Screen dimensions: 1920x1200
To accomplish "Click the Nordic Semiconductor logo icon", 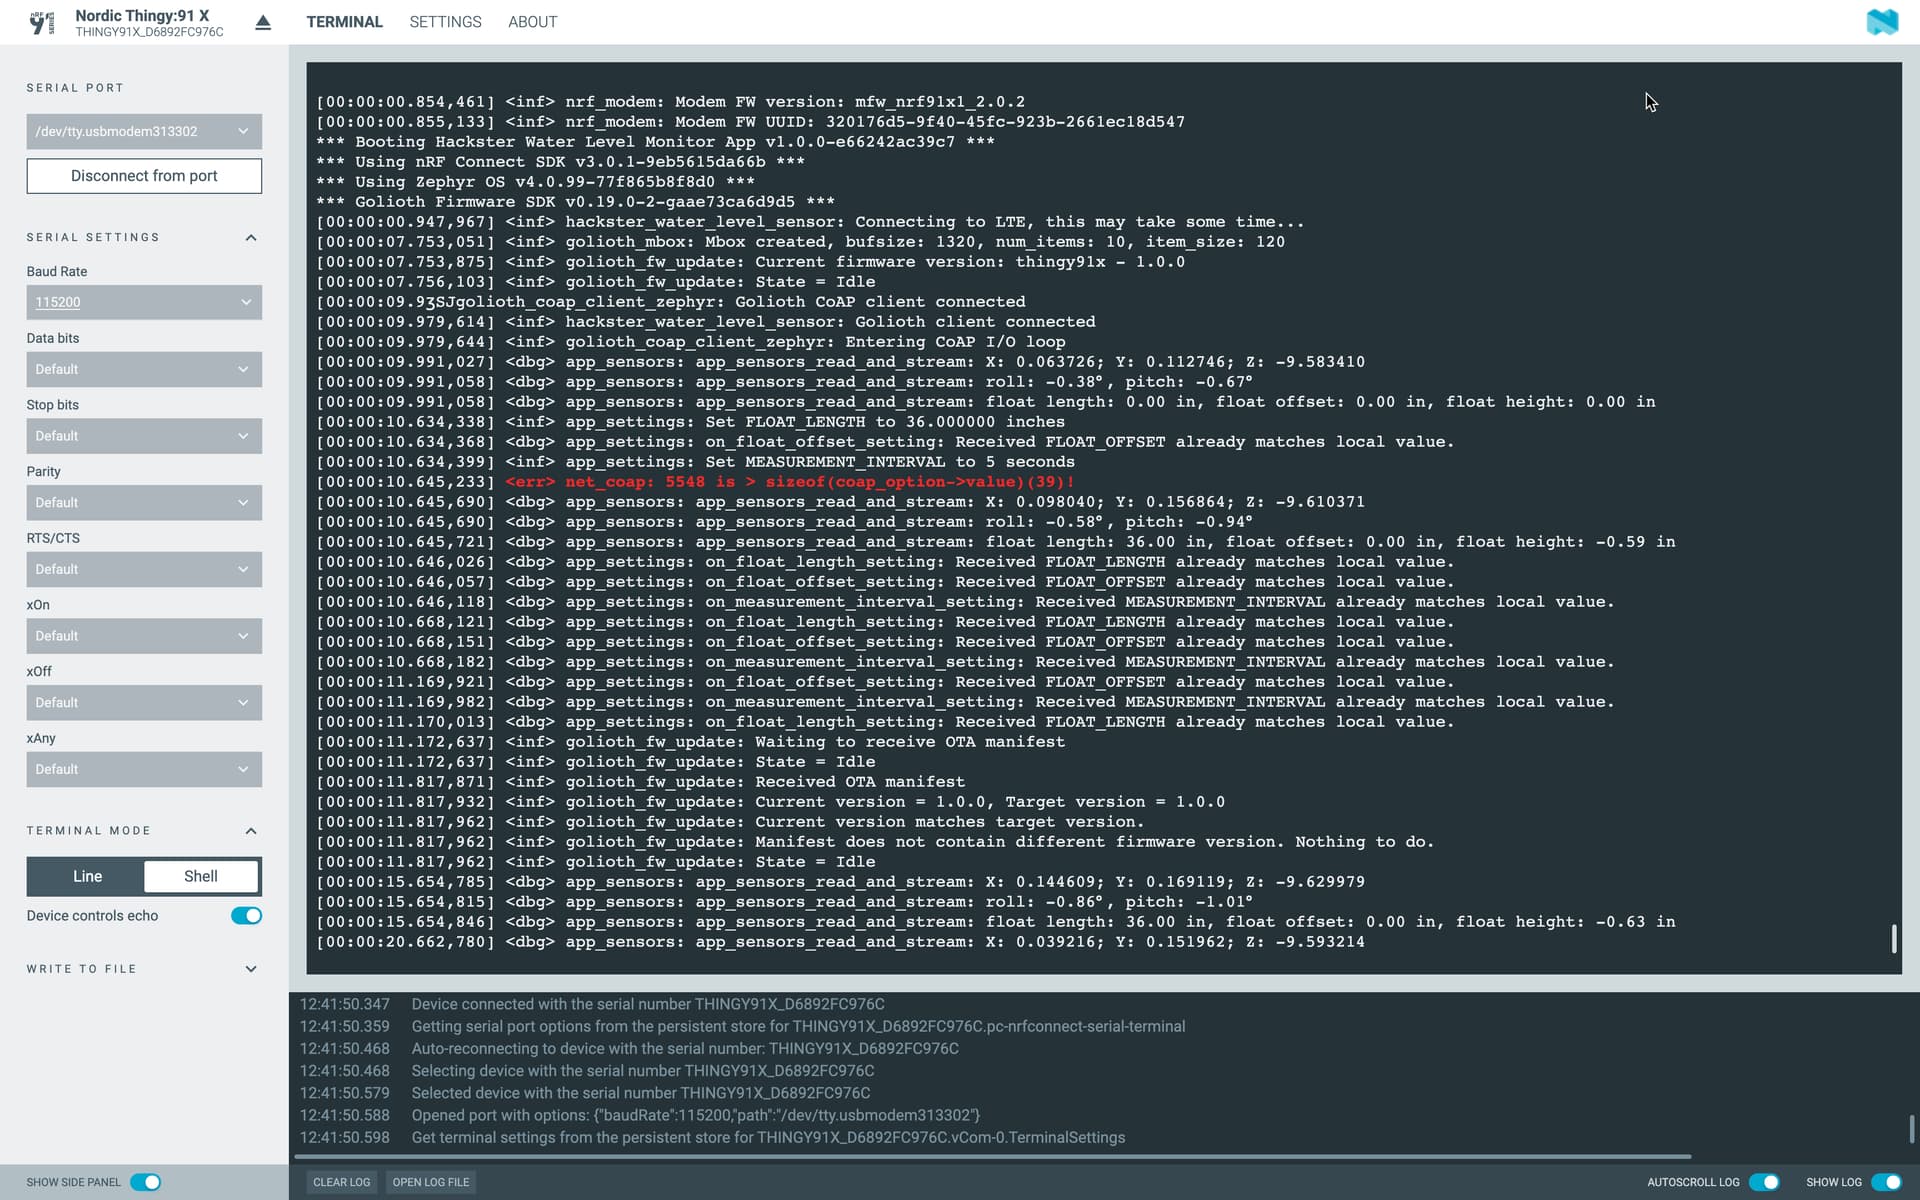I will click(1881, 22).
